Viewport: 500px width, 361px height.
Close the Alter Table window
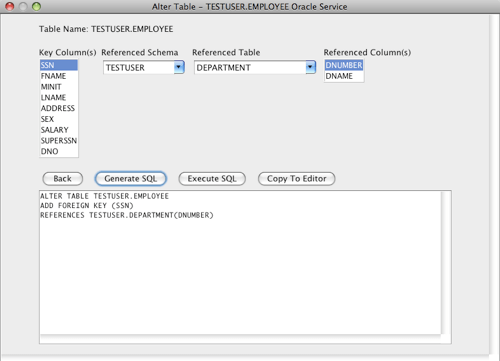[x=10, y=6]
